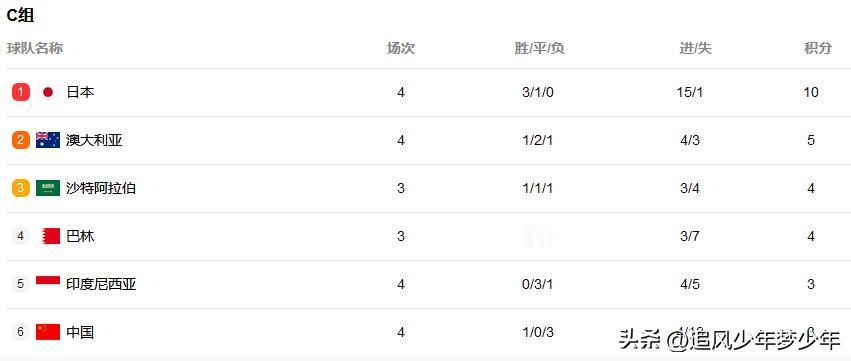Click the Saudi Arabia flag icon
851x361 pixels.
pos(48,188)
